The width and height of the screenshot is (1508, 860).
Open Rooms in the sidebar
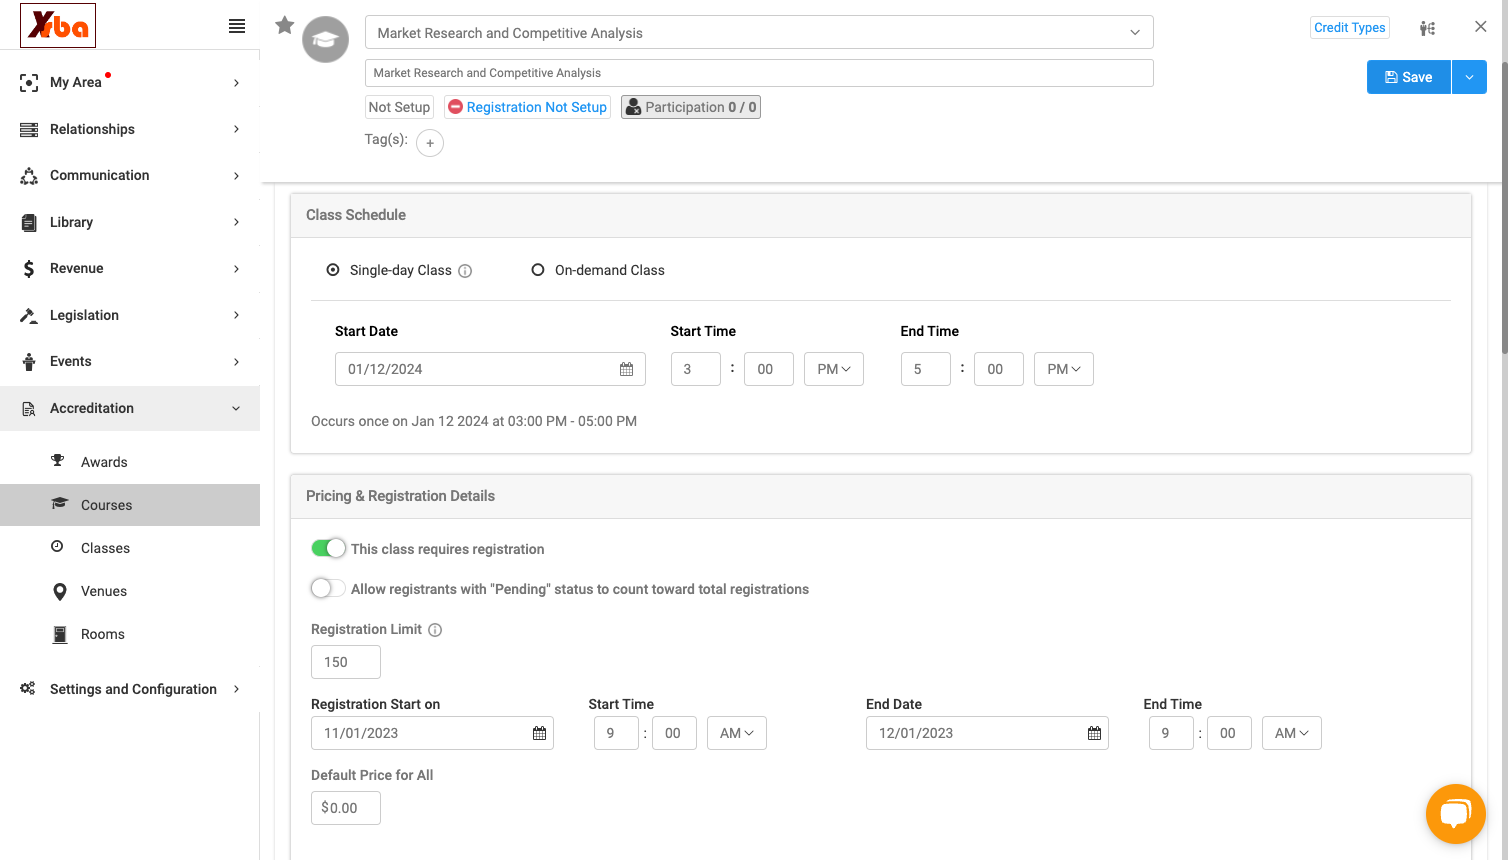tap(130, 634)
